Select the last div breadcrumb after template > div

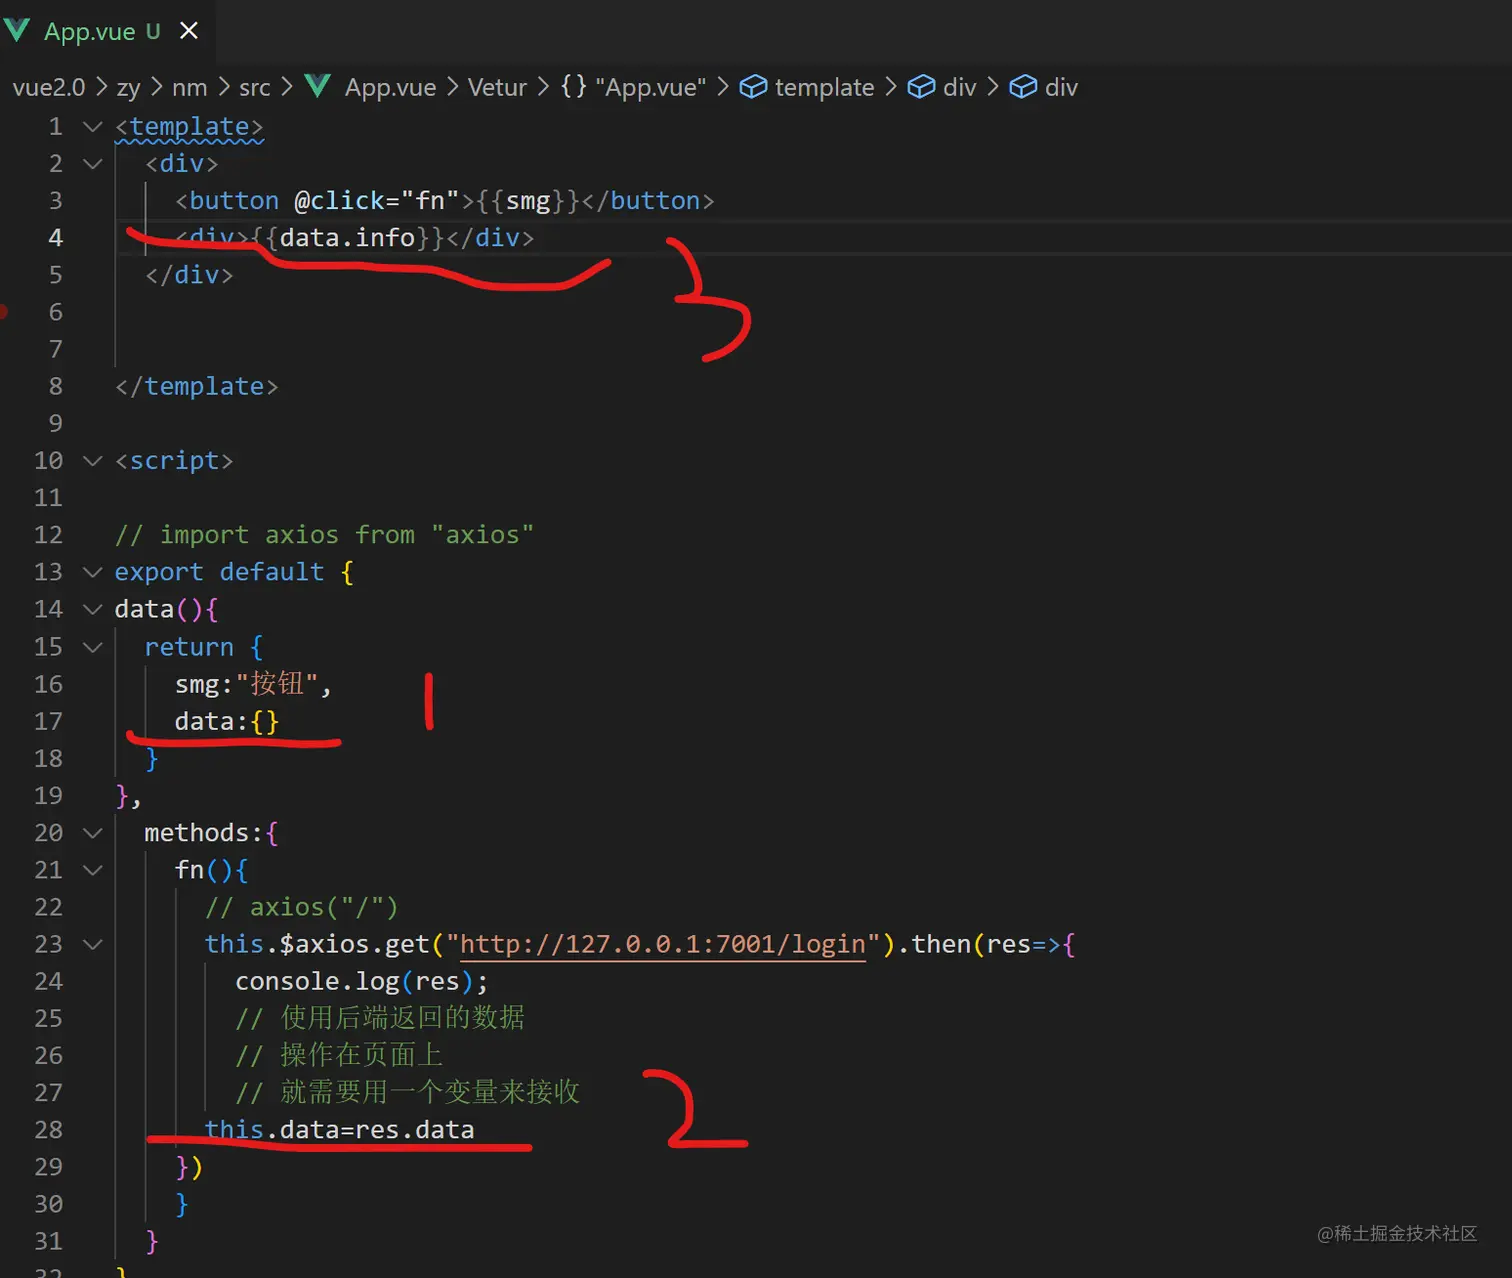point(1061,88)
